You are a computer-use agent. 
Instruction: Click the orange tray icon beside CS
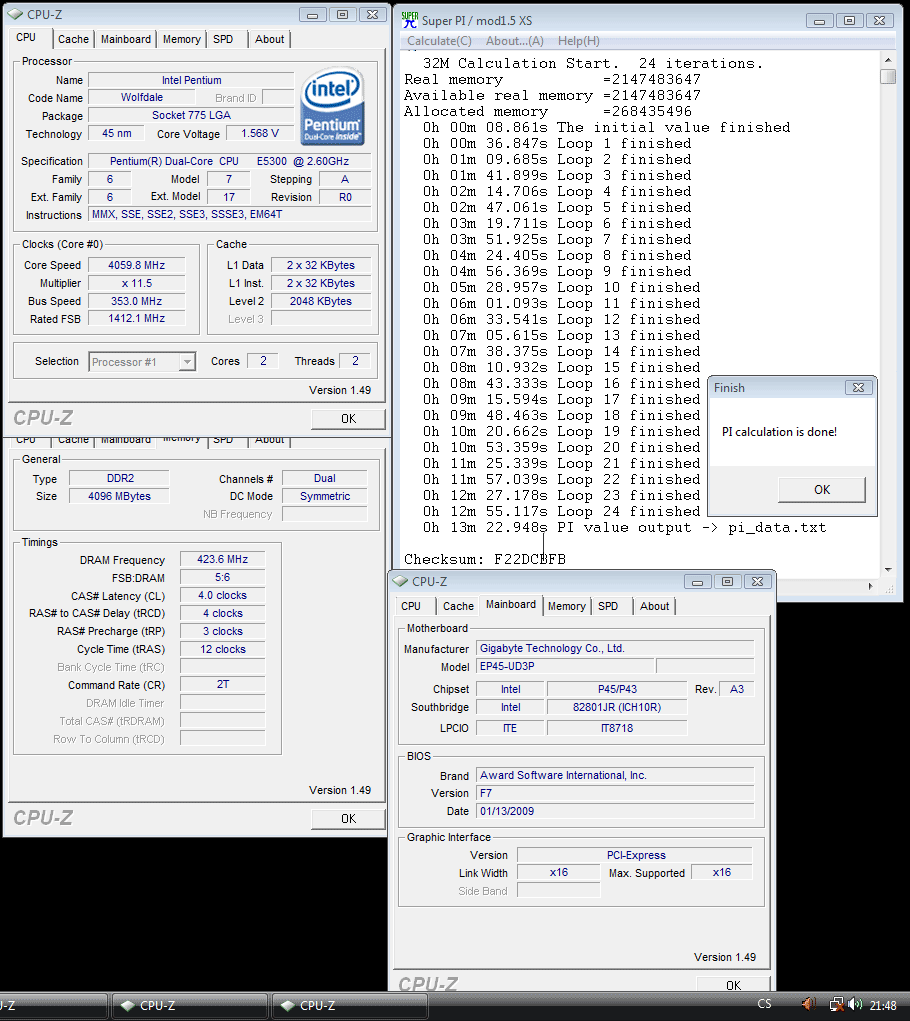coord(808,1004)
